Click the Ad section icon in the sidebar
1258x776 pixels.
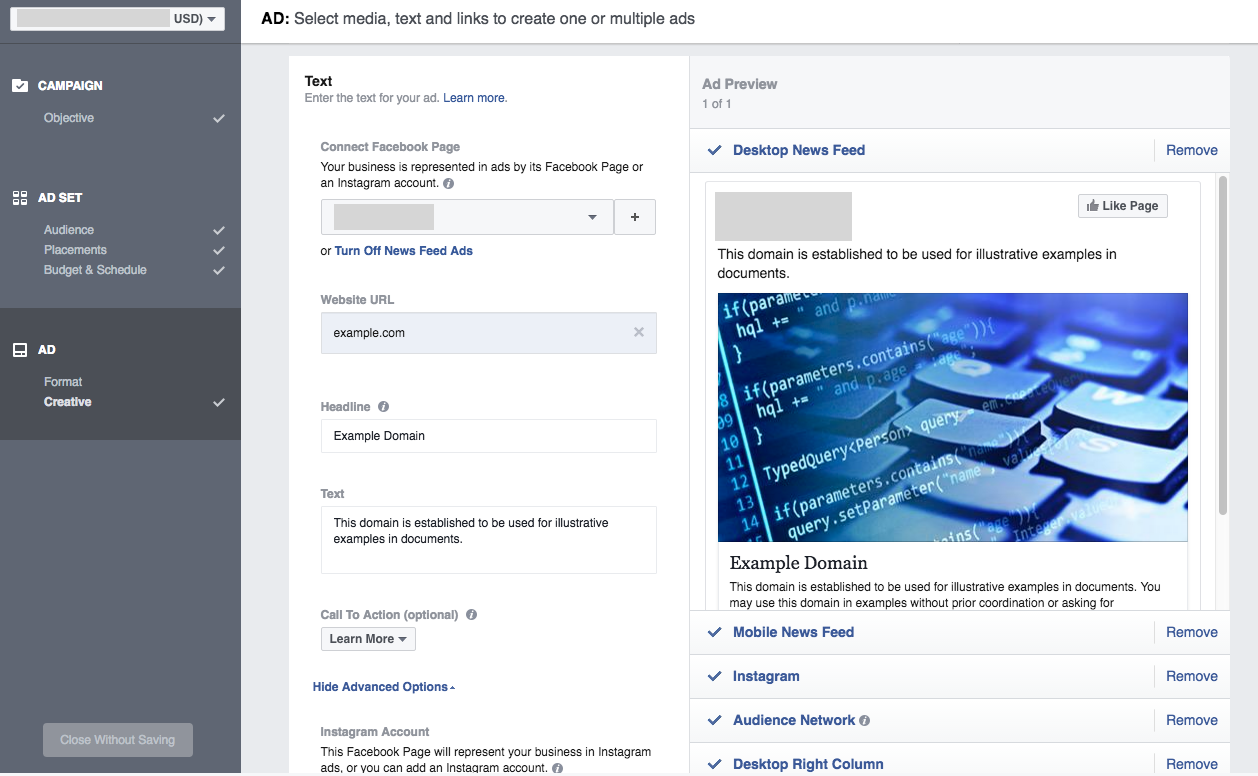(20, 349)
